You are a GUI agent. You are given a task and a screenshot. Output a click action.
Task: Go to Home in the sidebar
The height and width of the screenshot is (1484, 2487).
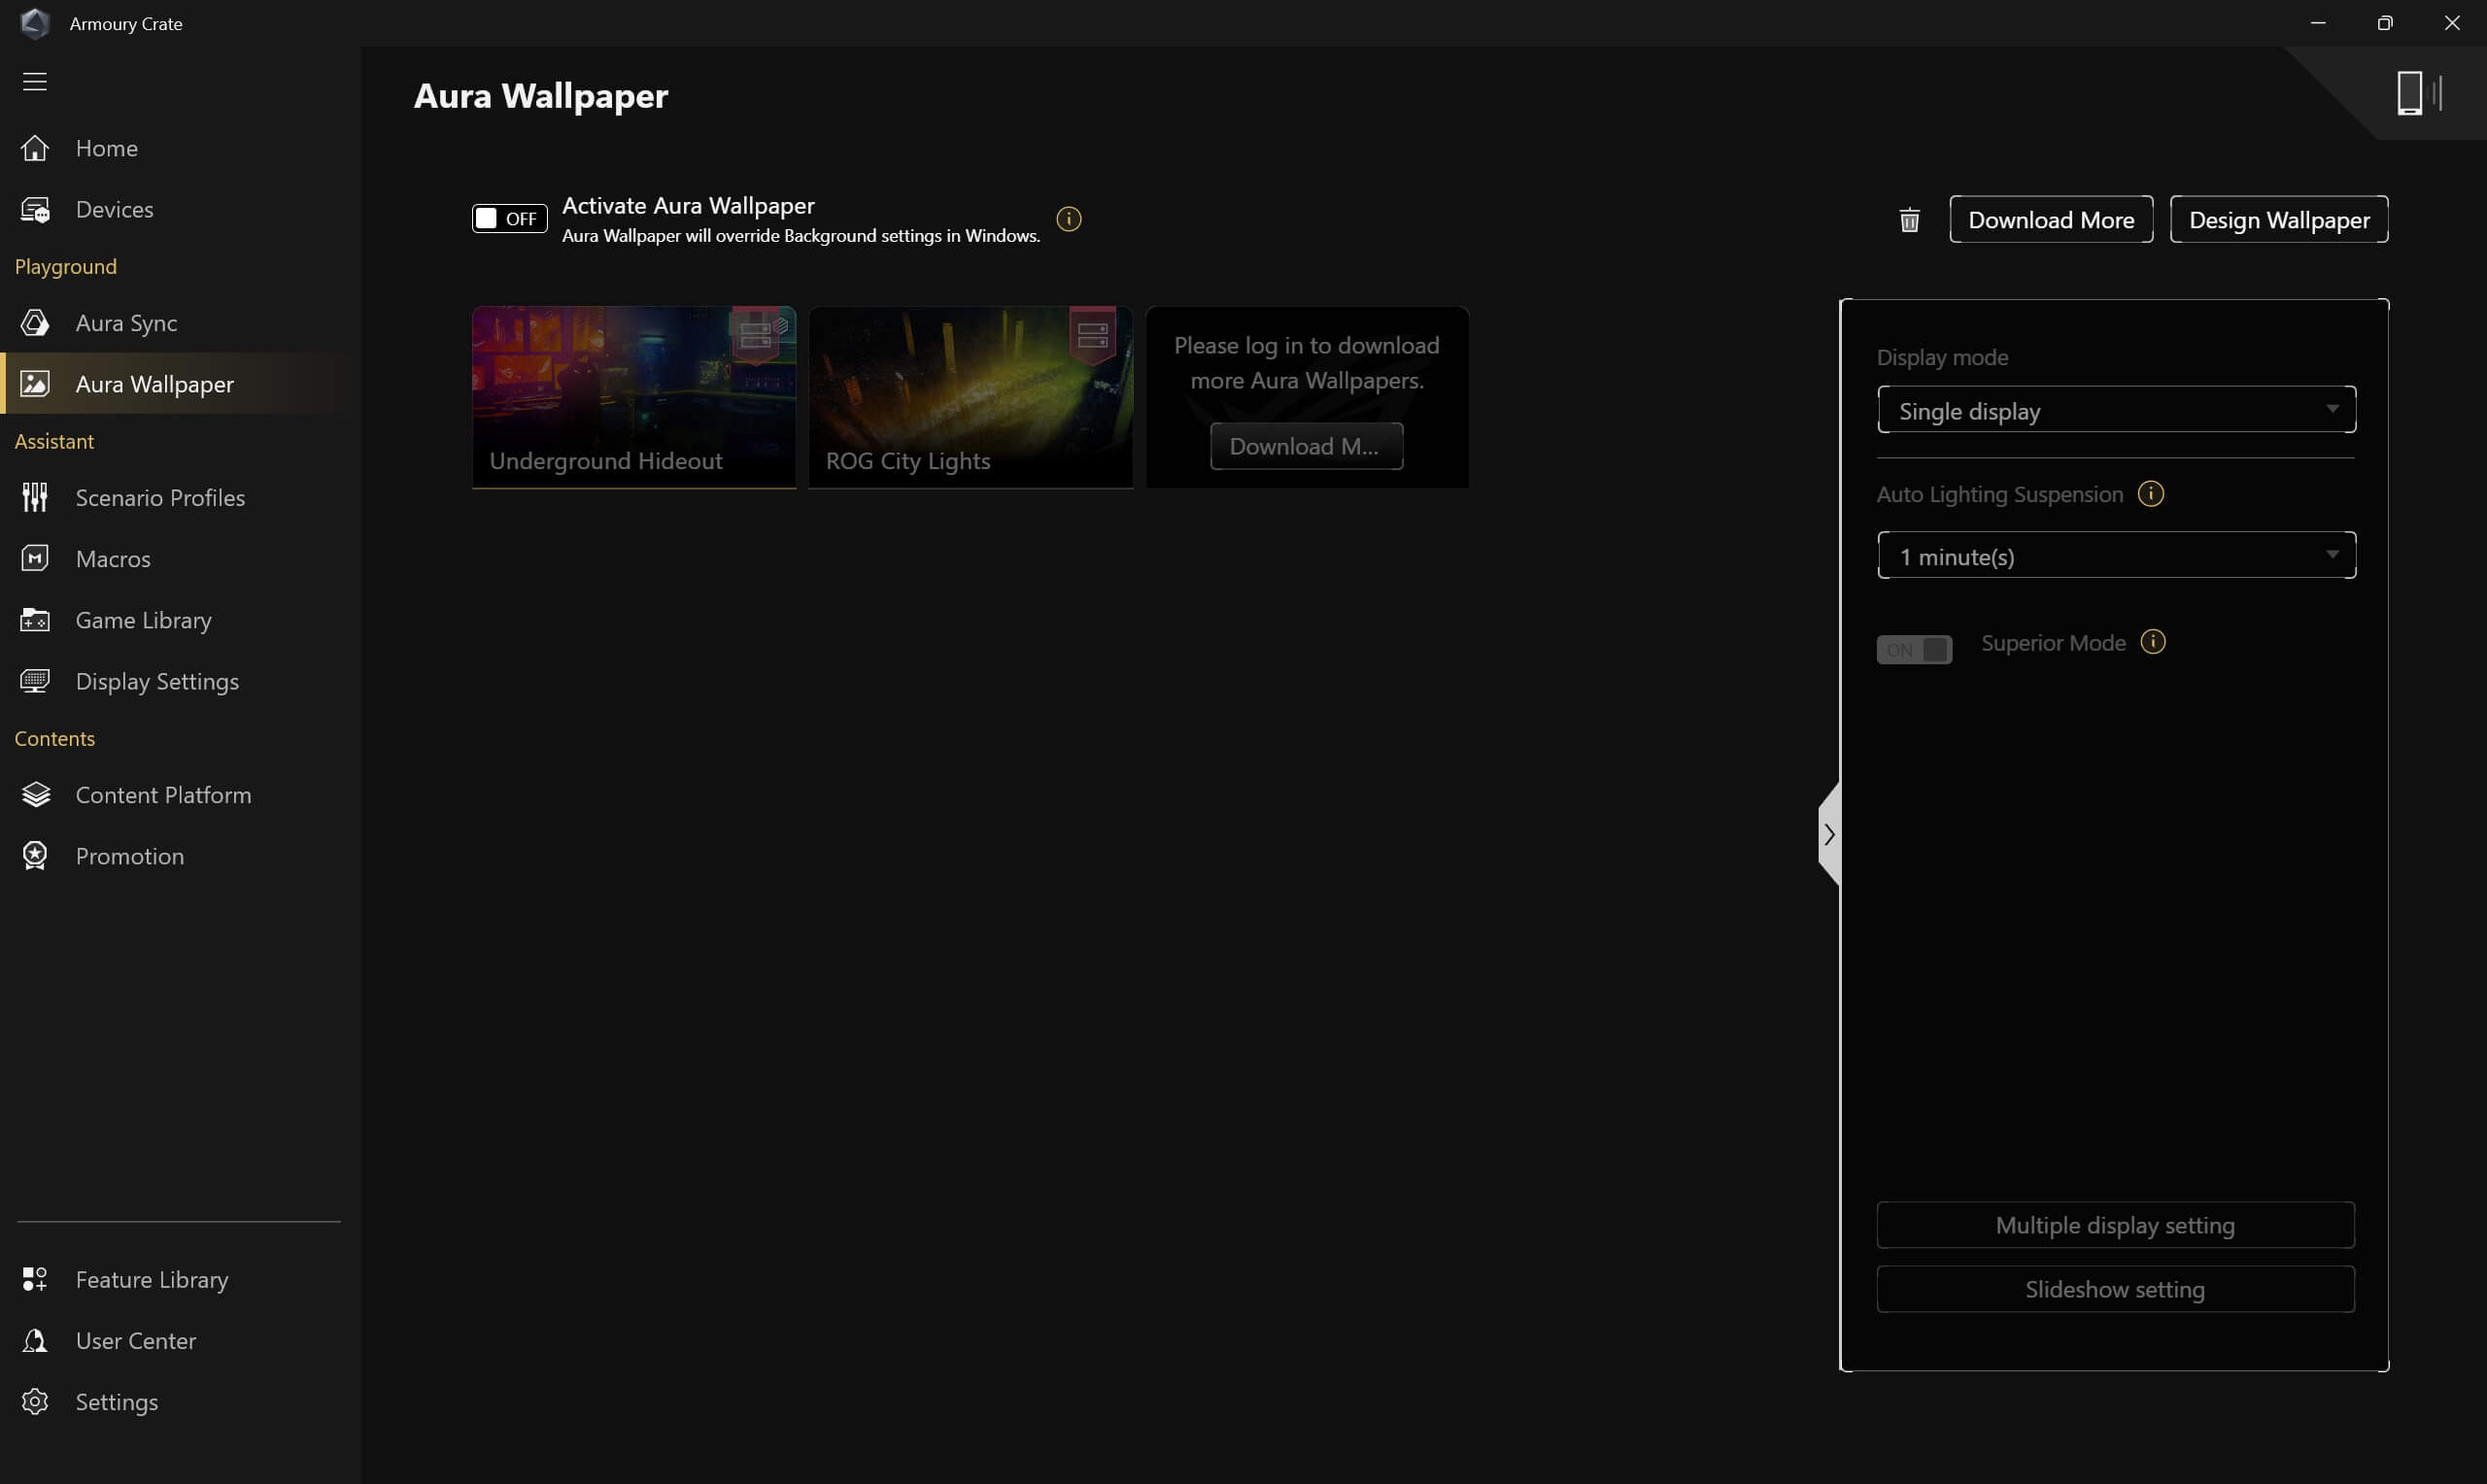pyautogui.click(x=180, y=148)
